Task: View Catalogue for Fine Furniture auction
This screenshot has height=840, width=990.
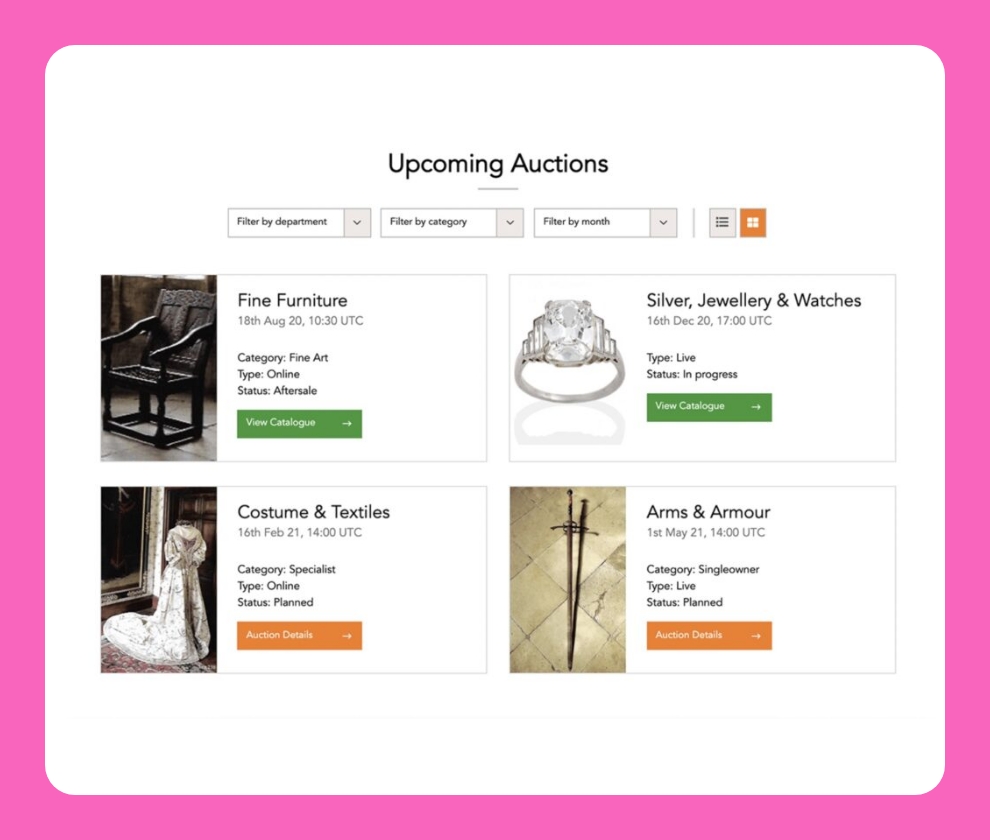Action: tap(299, 423)
